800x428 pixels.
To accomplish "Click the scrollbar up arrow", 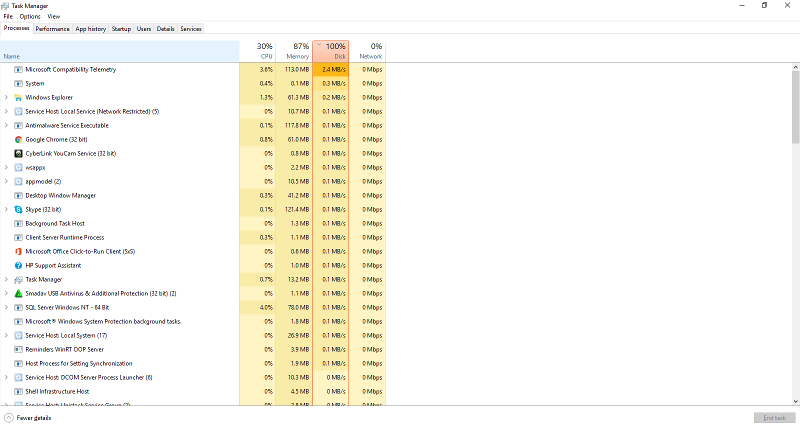I will (795, 67).
